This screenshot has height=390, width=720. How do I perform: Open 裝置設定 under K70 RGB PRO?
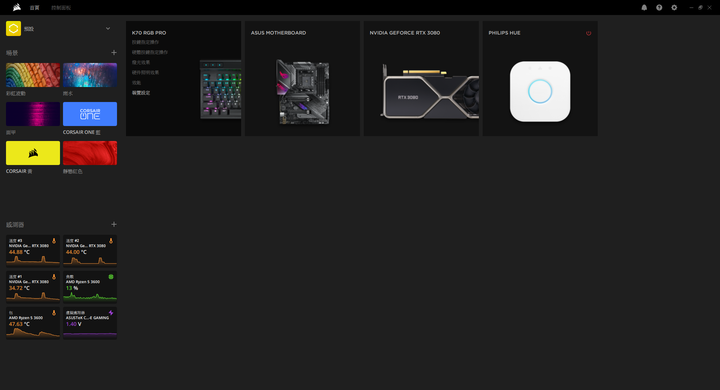click(x=141, y=93)
